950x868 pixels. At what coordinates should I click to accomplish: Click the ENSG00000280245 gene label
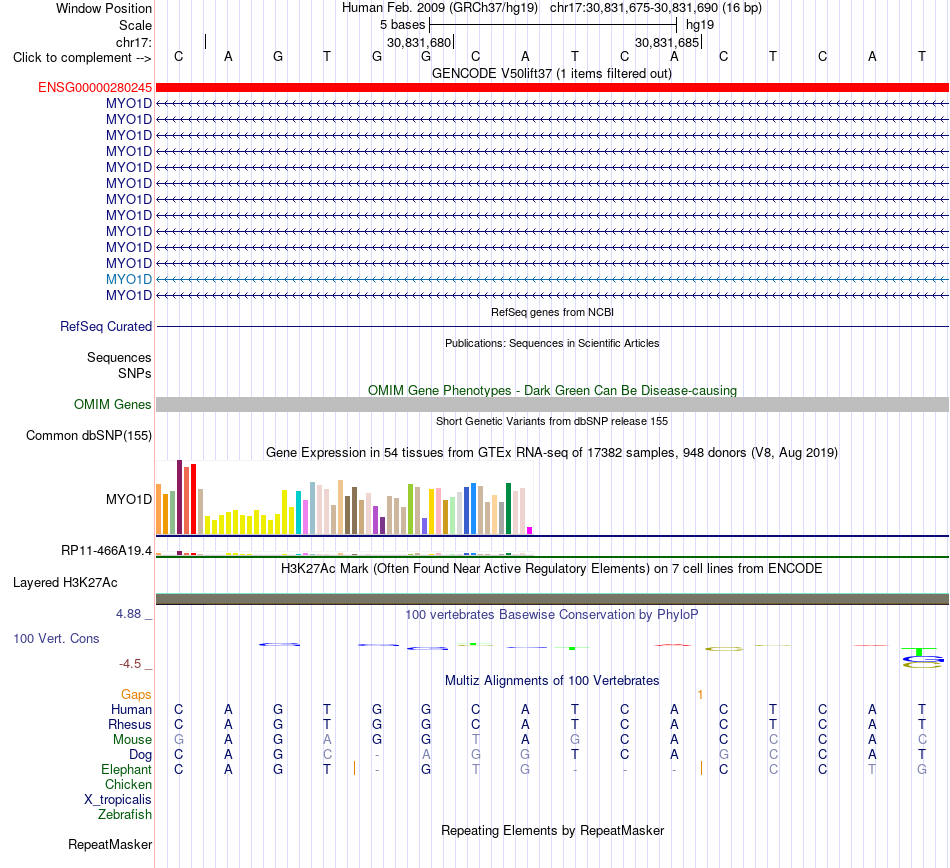tap(95, 87)
